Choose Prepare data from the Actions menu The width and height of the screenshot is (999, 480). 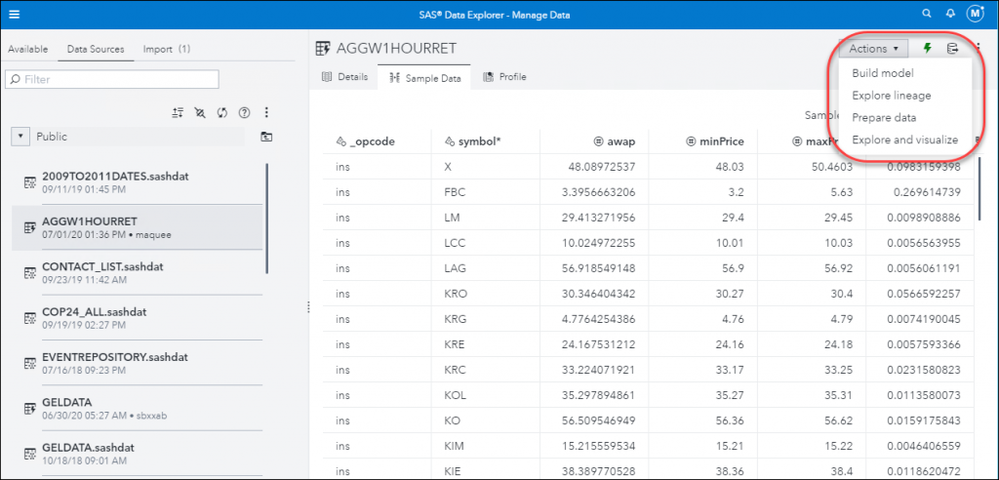pos(884,118)
